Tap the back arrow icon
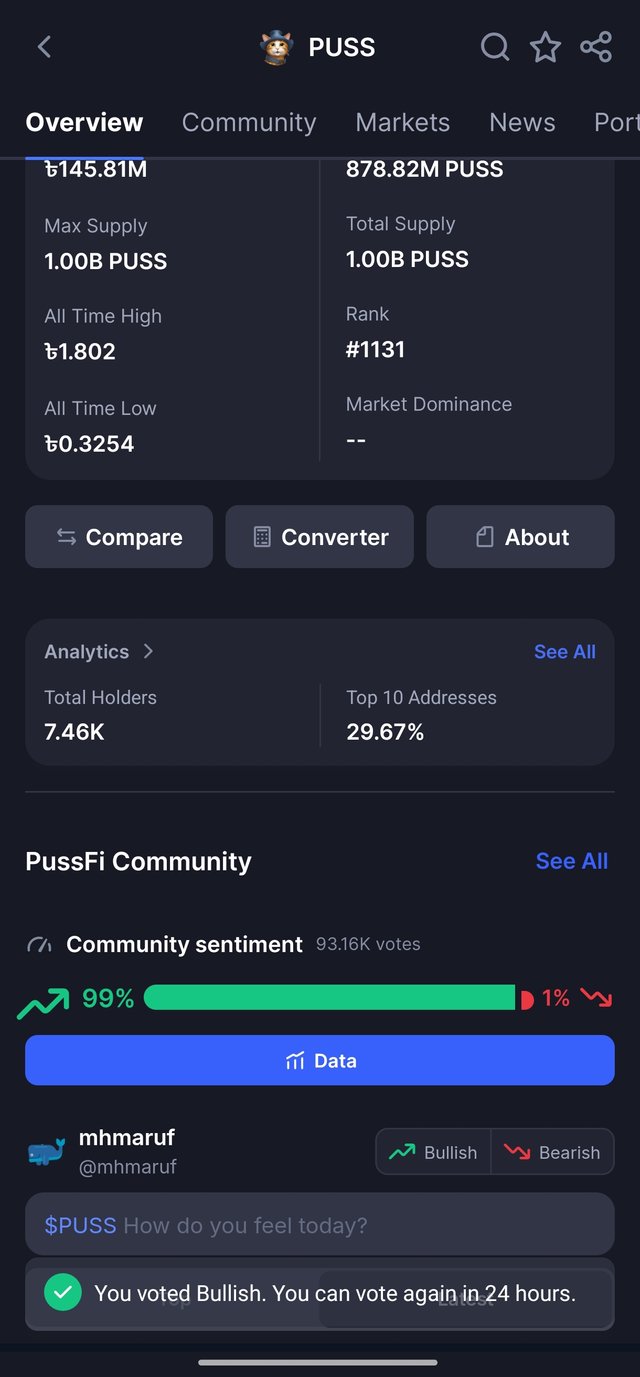Viewport: 640px width, 1377px height. point(44,47)
